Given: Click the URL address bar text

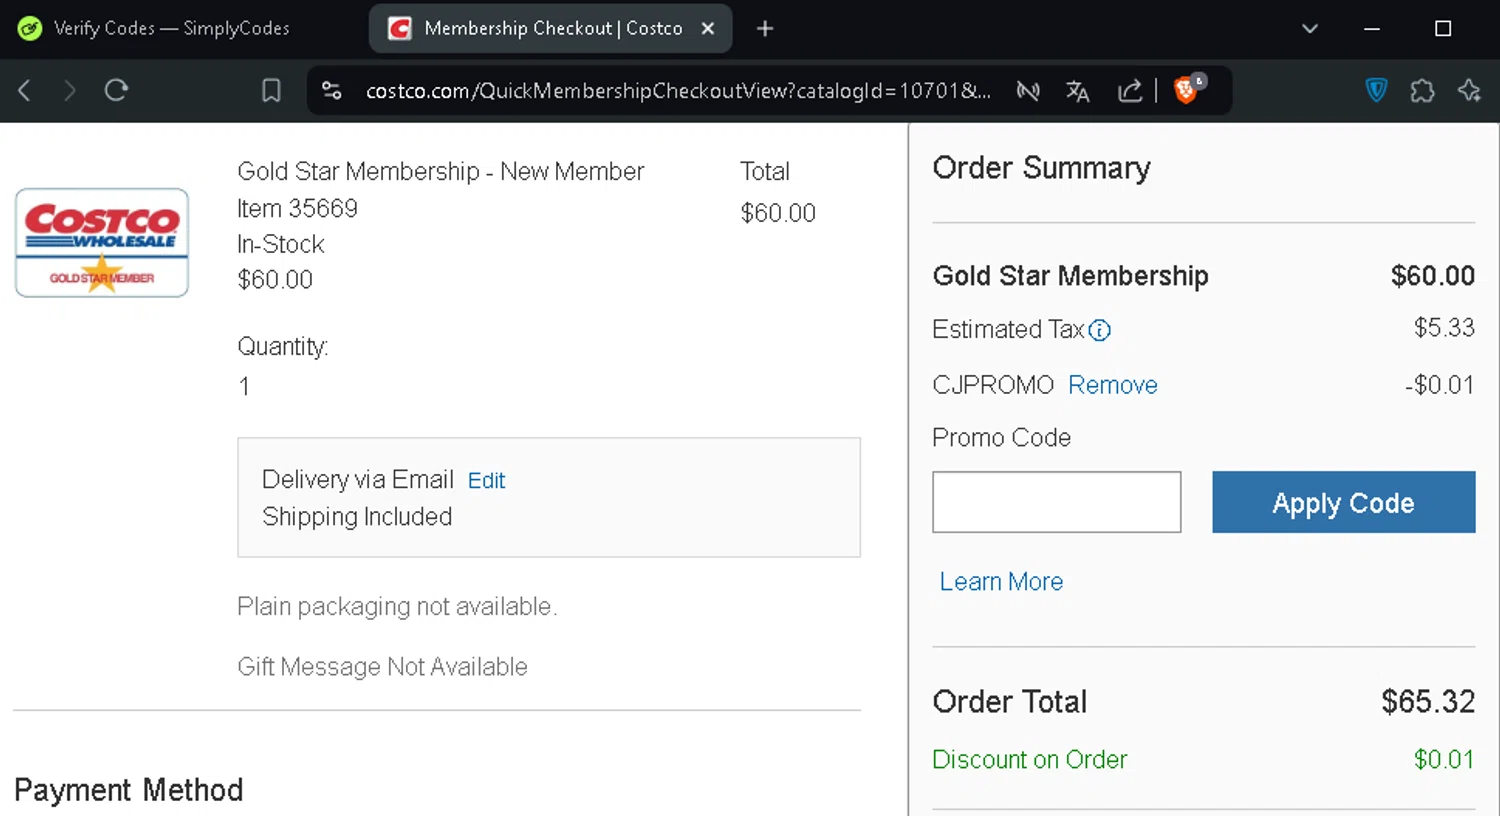Looking at the screenshot, I should click(678, 91).
